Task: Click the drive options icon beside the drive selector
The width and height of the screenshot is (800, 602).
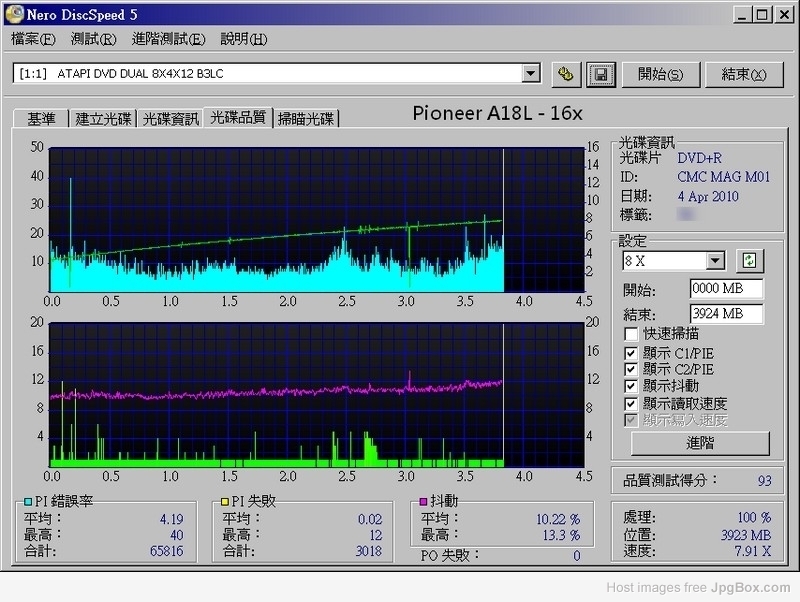Action: pyautogui.click(x=566, y=74)
